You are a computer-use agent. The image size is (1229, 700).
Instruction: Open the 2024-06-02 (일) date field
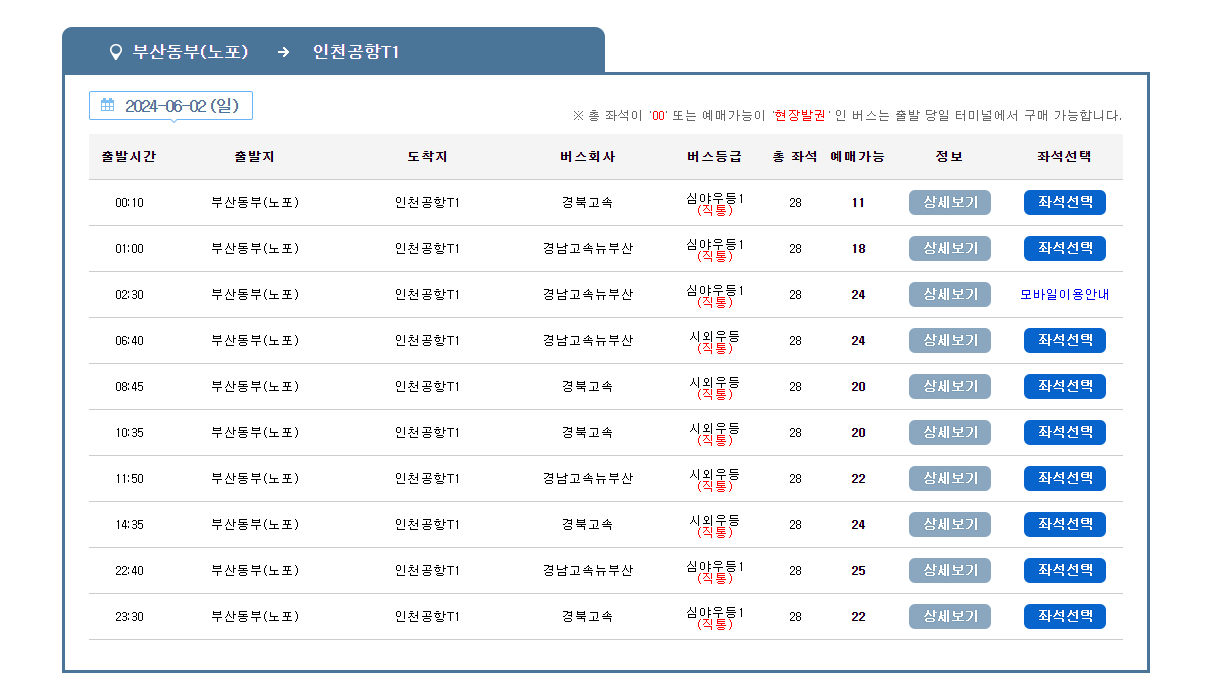click(x=171, y=106)
